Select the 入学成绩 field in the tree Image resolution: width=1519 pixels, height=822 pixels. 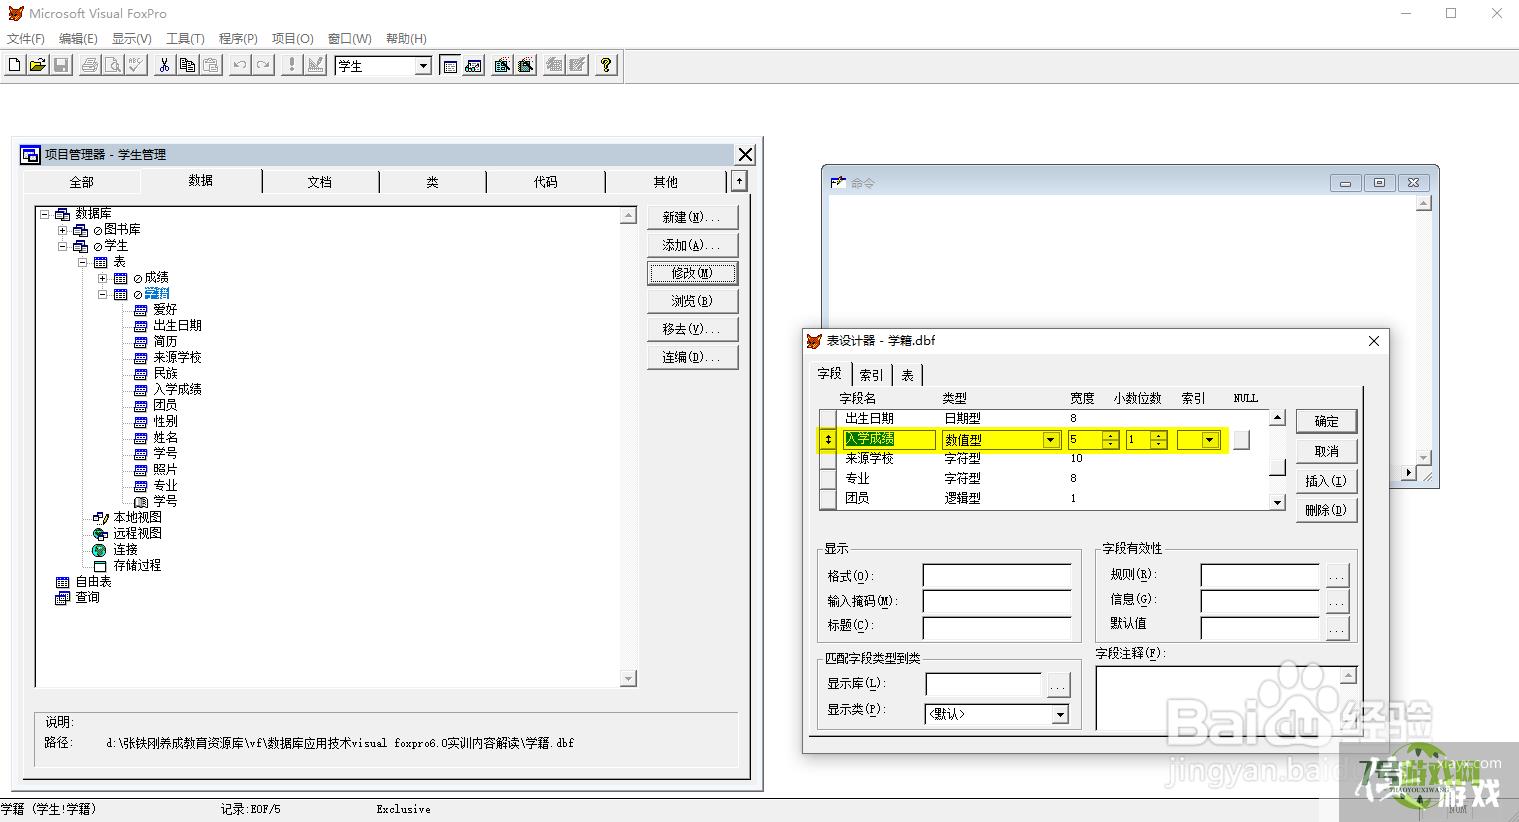177,389
